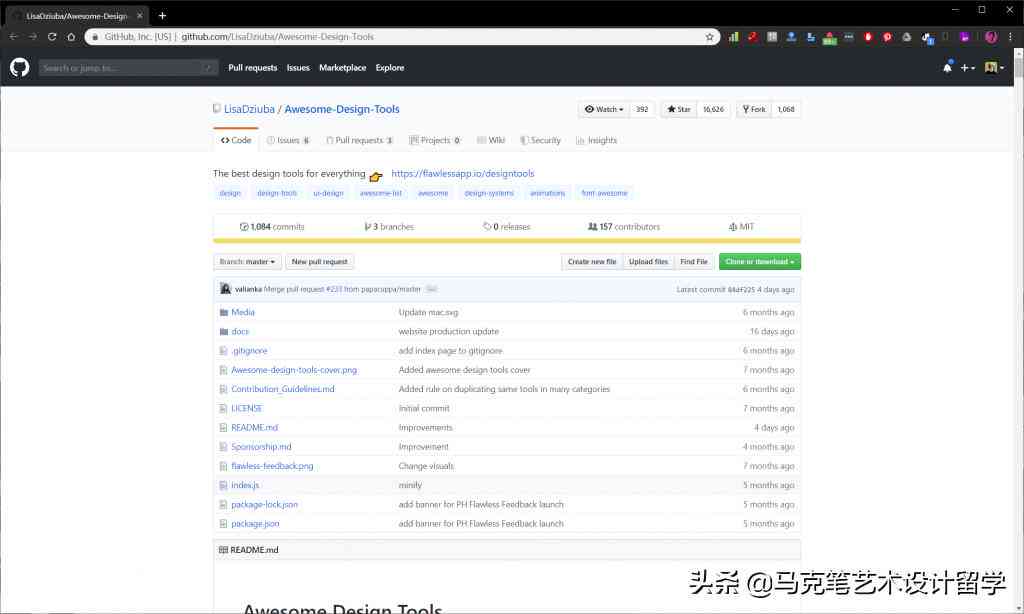The width and height of the screenshot is (1024, 614).
Task: Open Explore in the top navigation
Action: point(390,67)
